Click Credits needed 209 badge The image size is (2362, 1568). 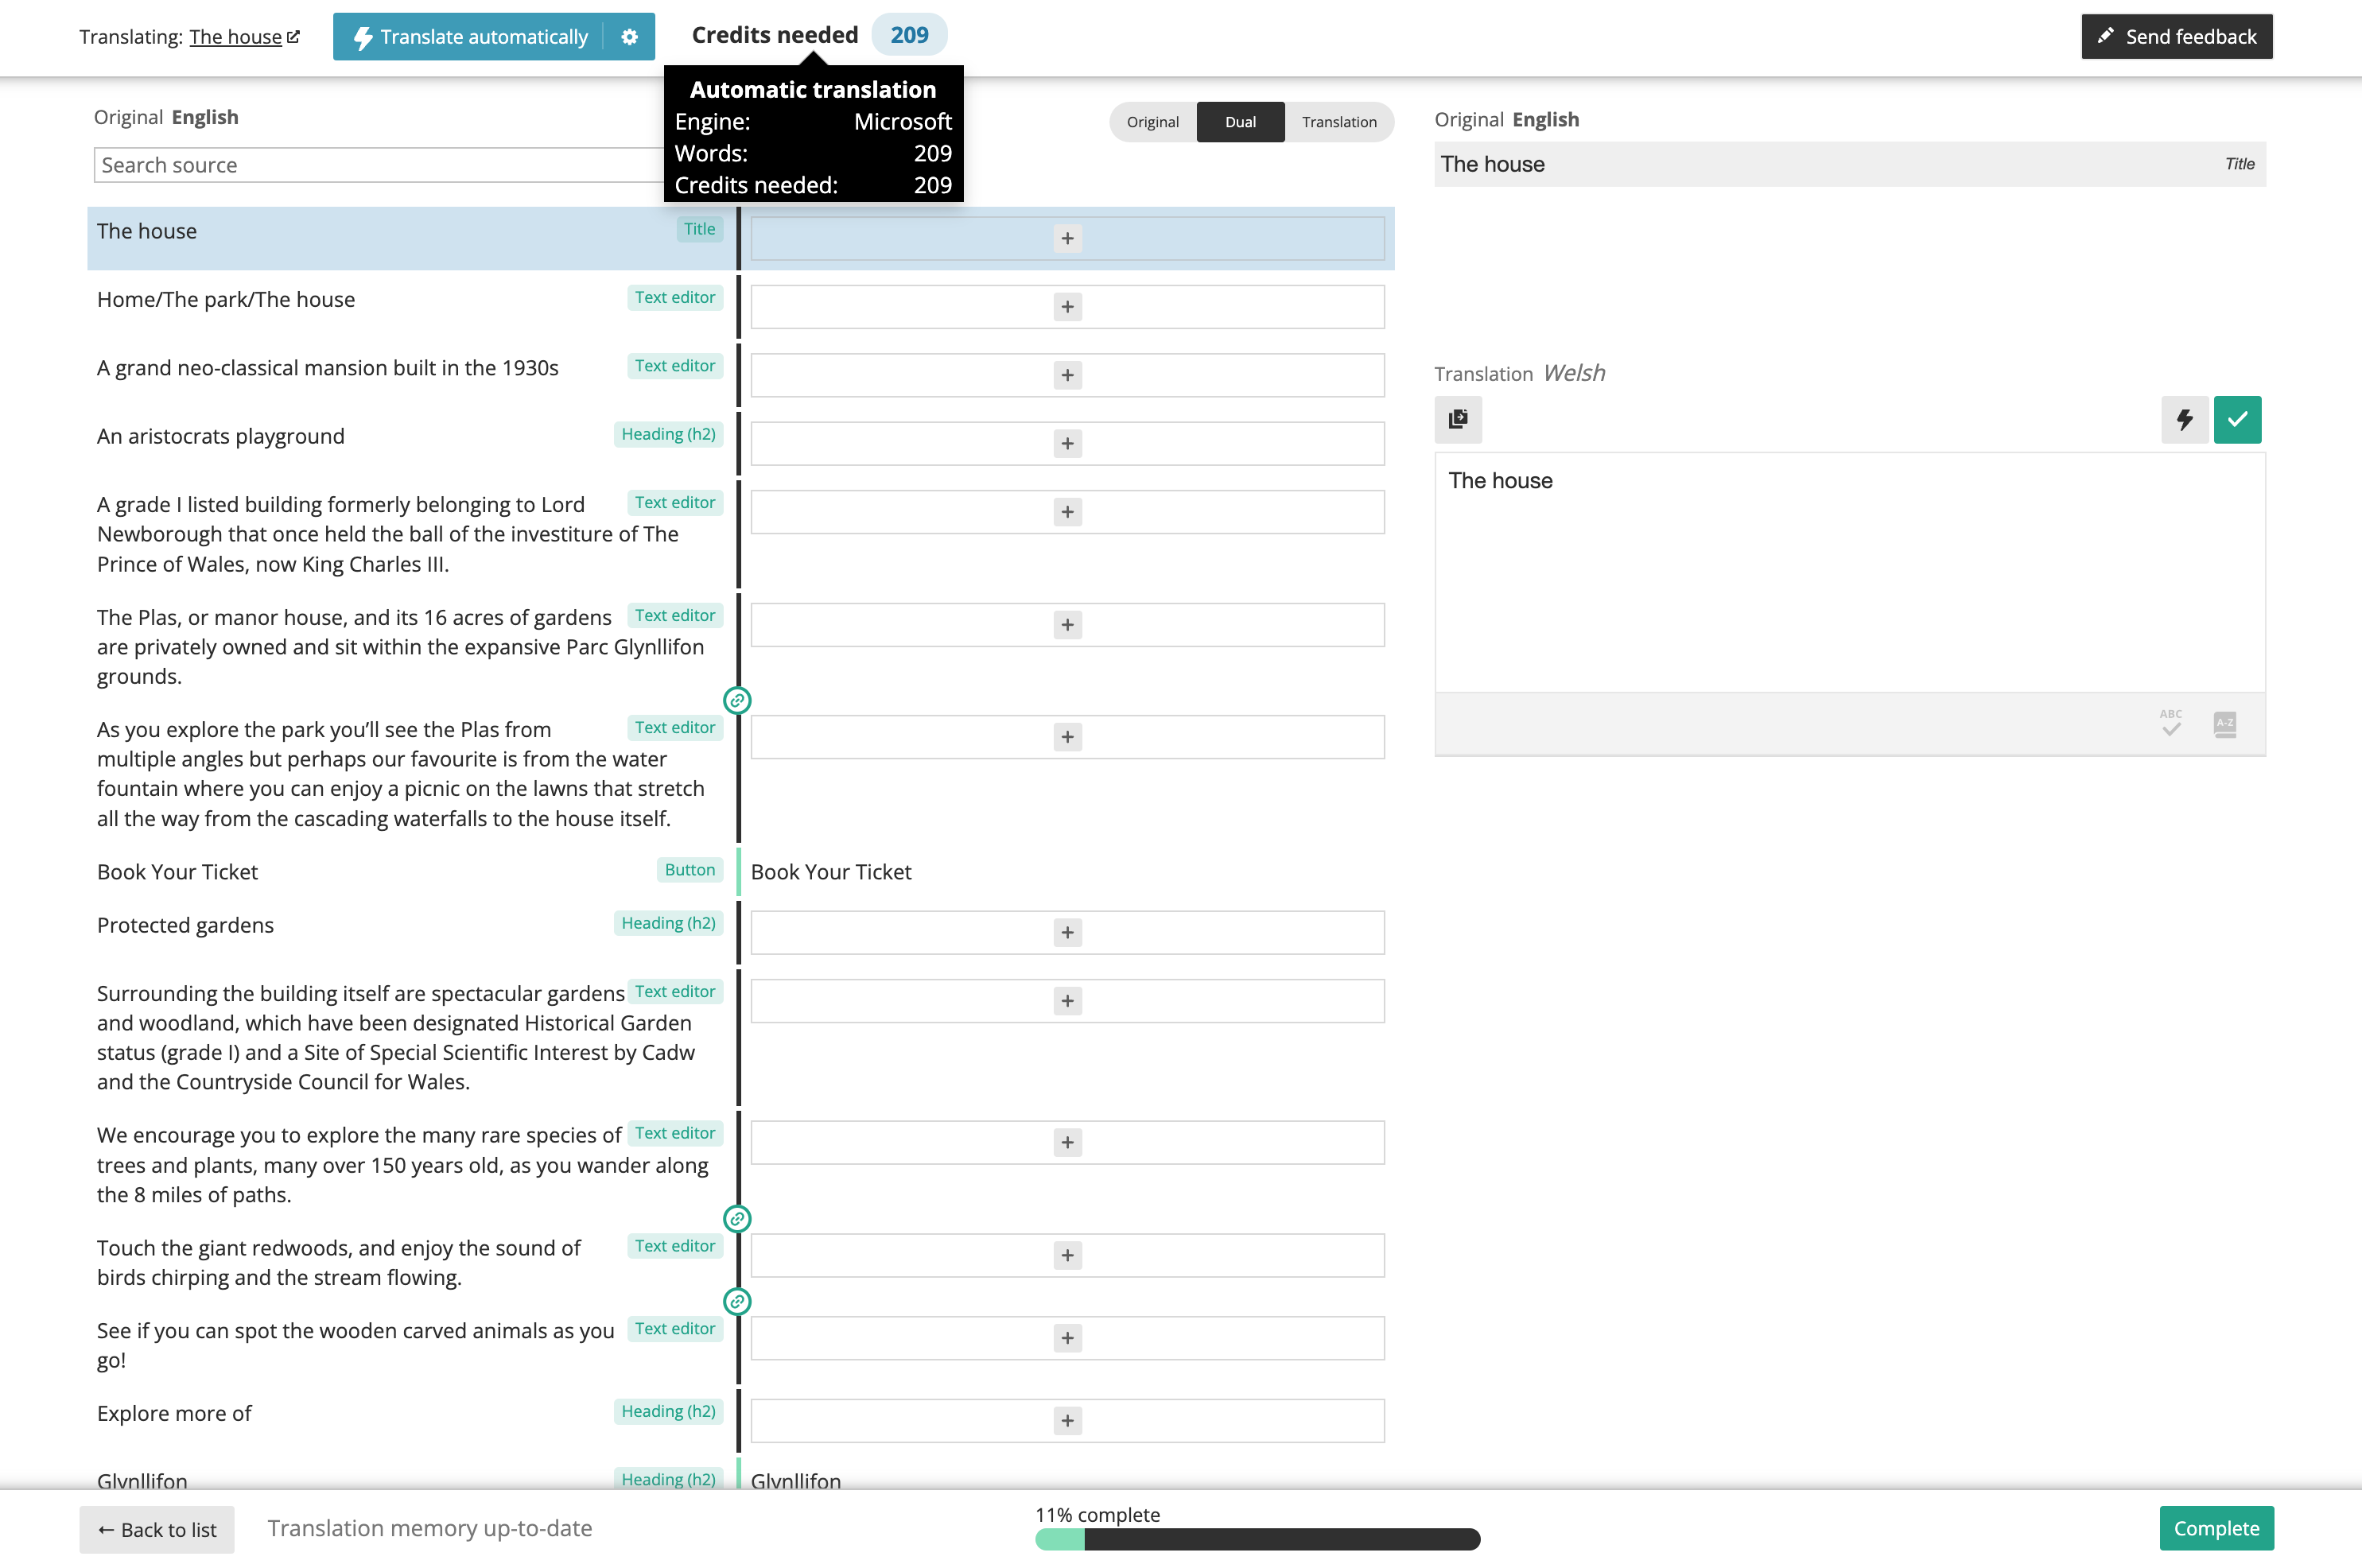pos(909,35)
